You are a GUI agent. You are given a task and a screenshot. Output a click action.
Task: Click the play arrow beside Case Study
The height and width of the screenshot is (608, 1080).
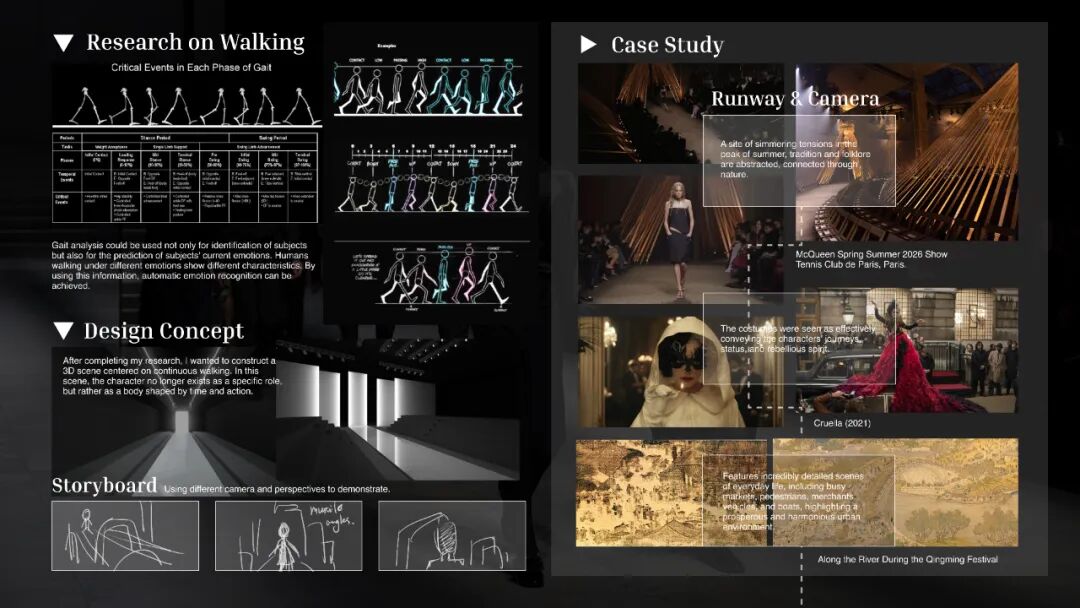pos(588,45)
